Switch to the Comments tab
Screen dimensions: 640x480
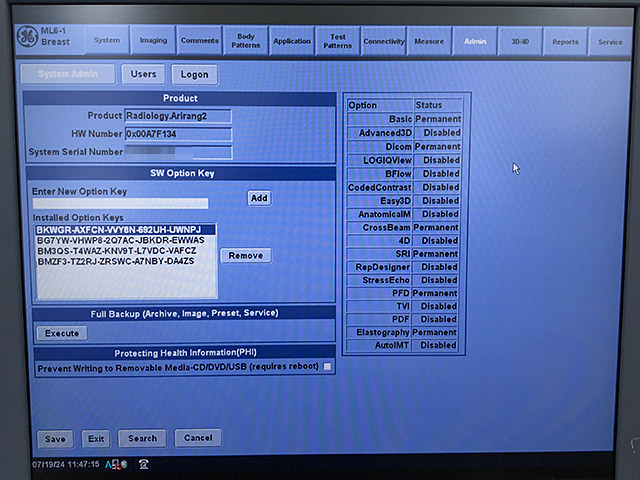point(200,40)
